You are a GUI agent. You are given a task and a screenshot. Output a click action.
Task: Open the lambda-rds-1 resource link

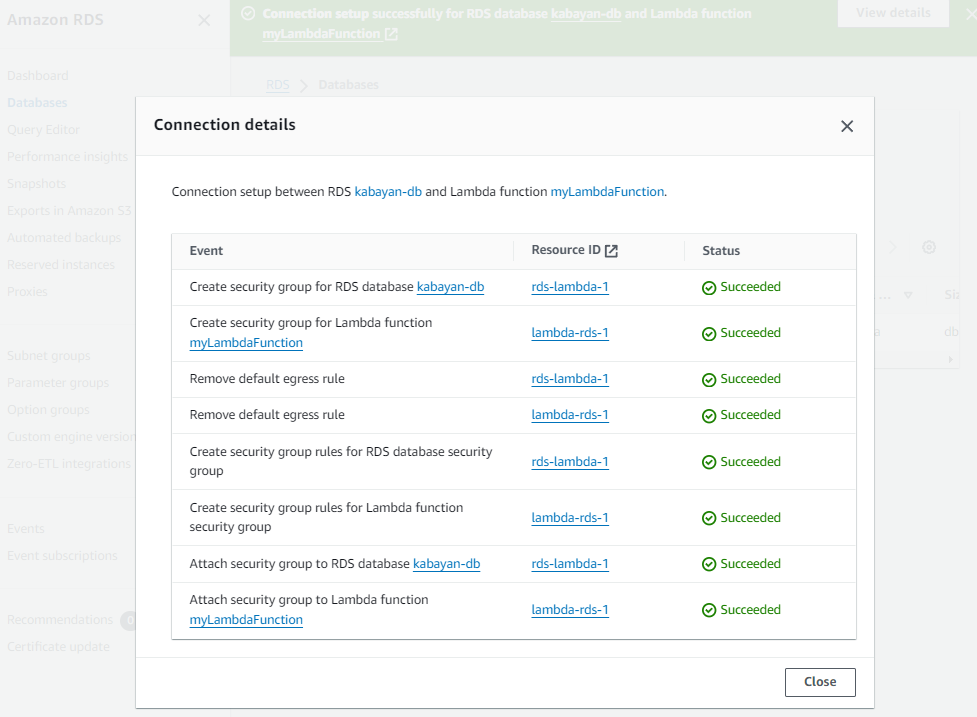coord(570,332)
